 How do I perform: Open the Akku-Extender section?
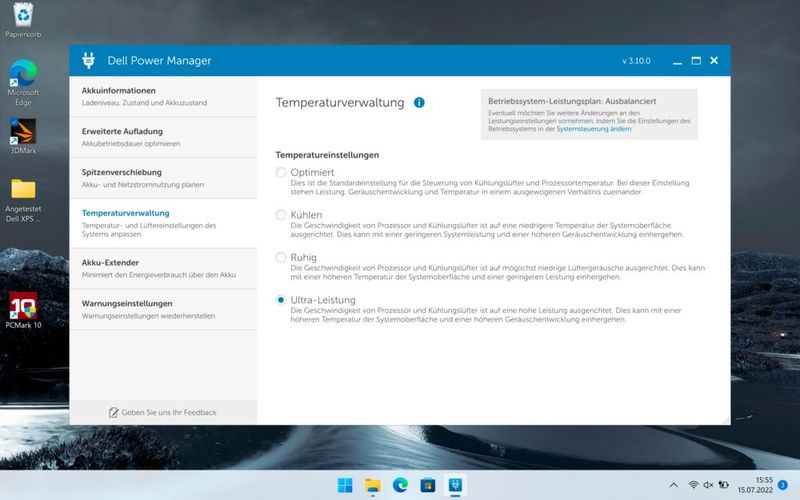pos(163,268)
